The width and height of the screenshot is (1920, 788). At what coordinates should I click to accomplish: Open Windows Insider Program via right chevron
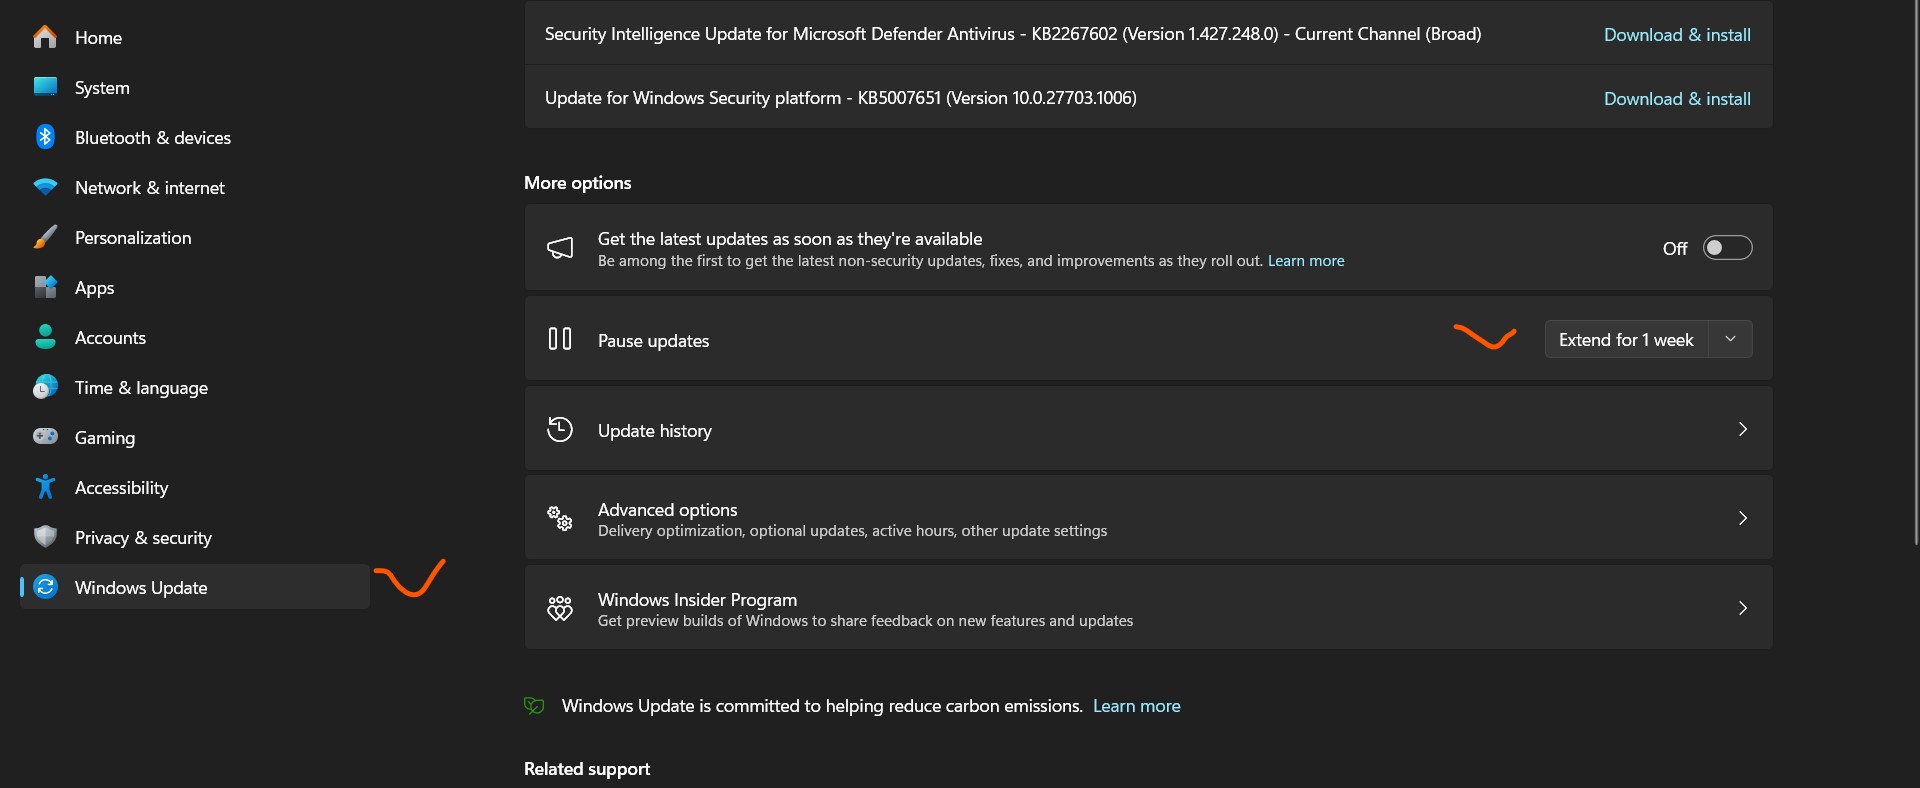tap(1743, 608)
